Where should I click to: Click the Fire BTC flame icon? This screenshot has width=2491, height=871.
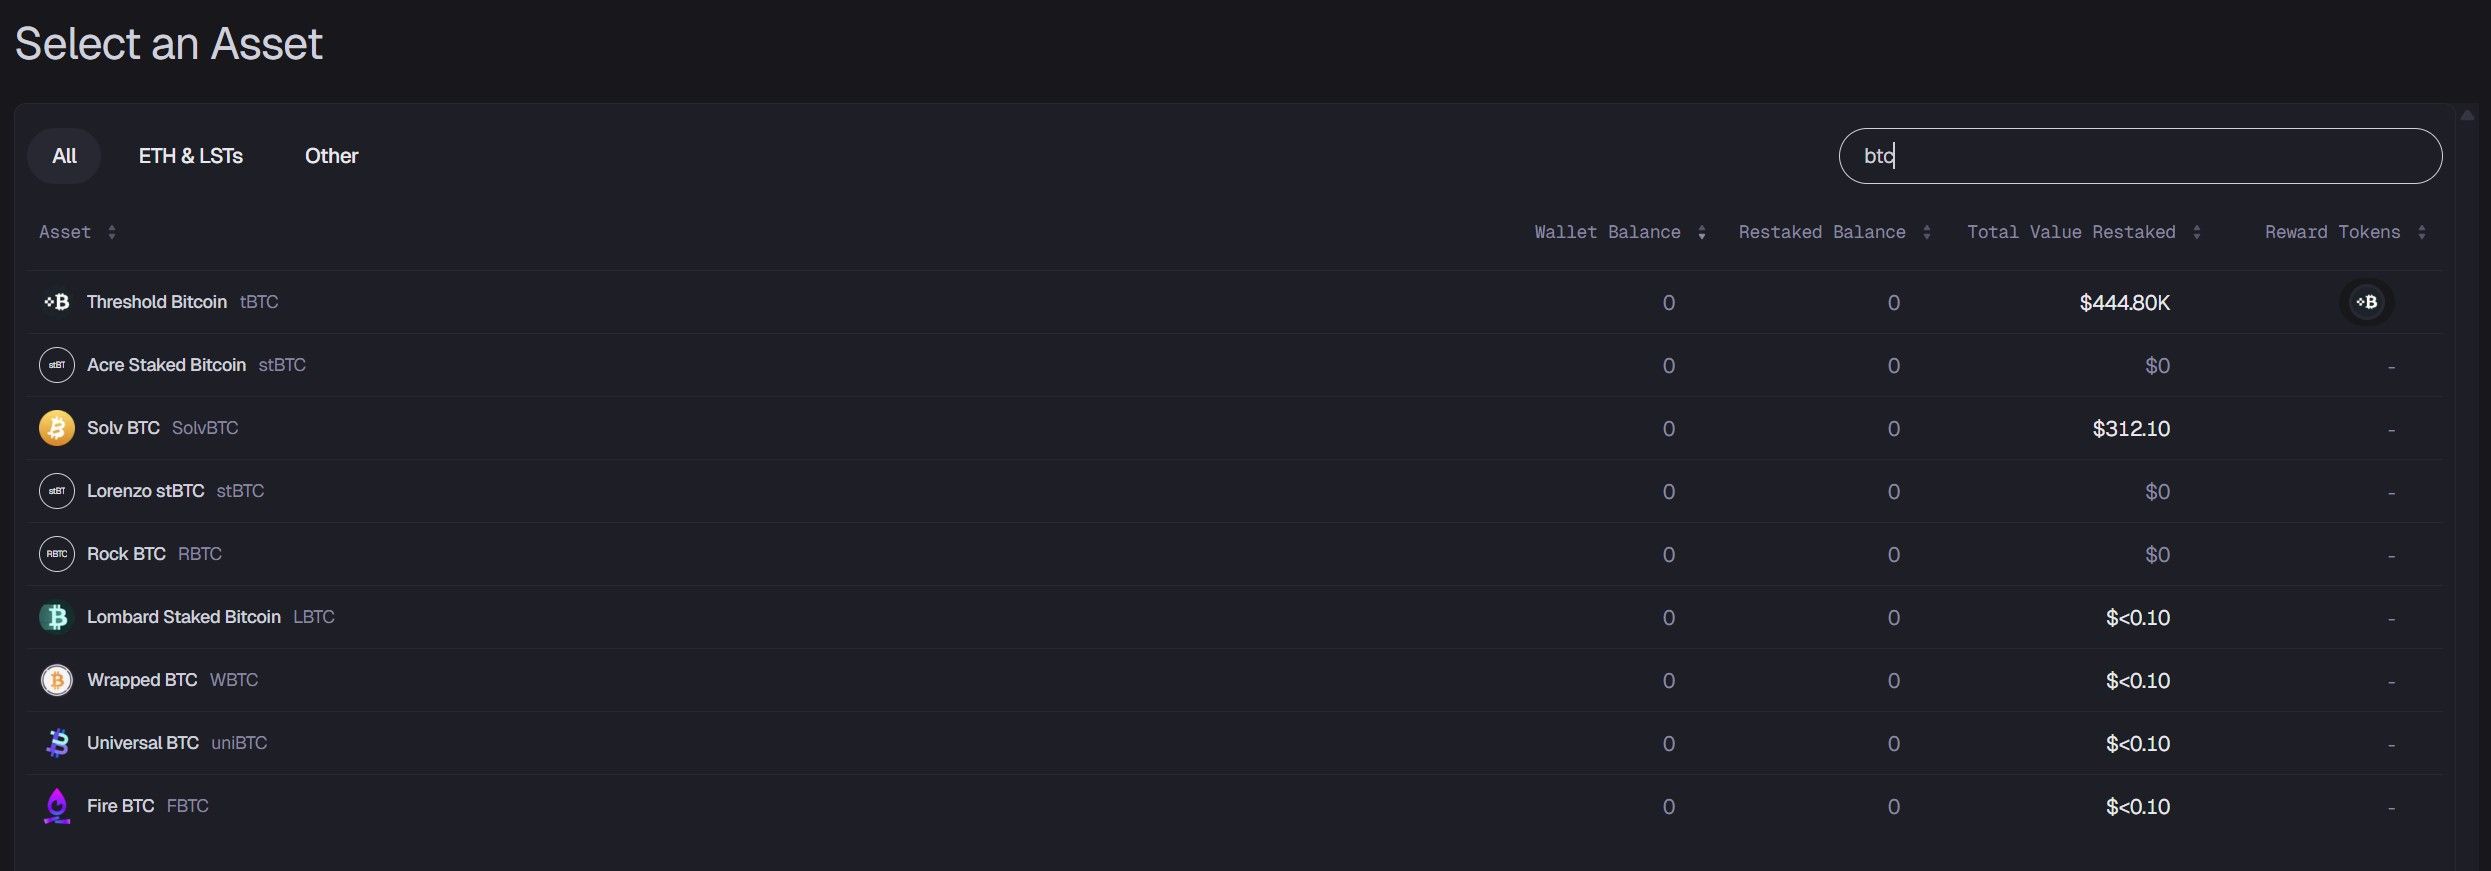(x=57, y=806)
